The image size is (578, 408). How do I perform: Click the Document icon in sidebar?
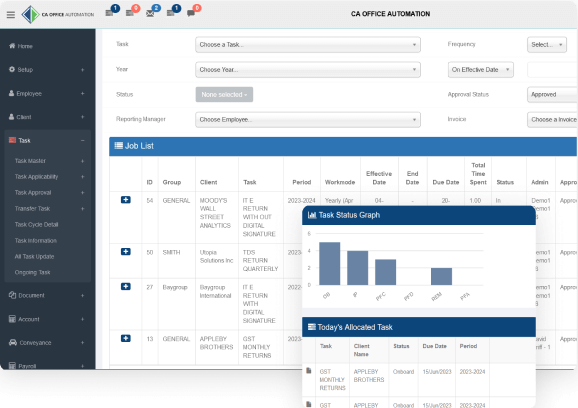pos(13,295)
